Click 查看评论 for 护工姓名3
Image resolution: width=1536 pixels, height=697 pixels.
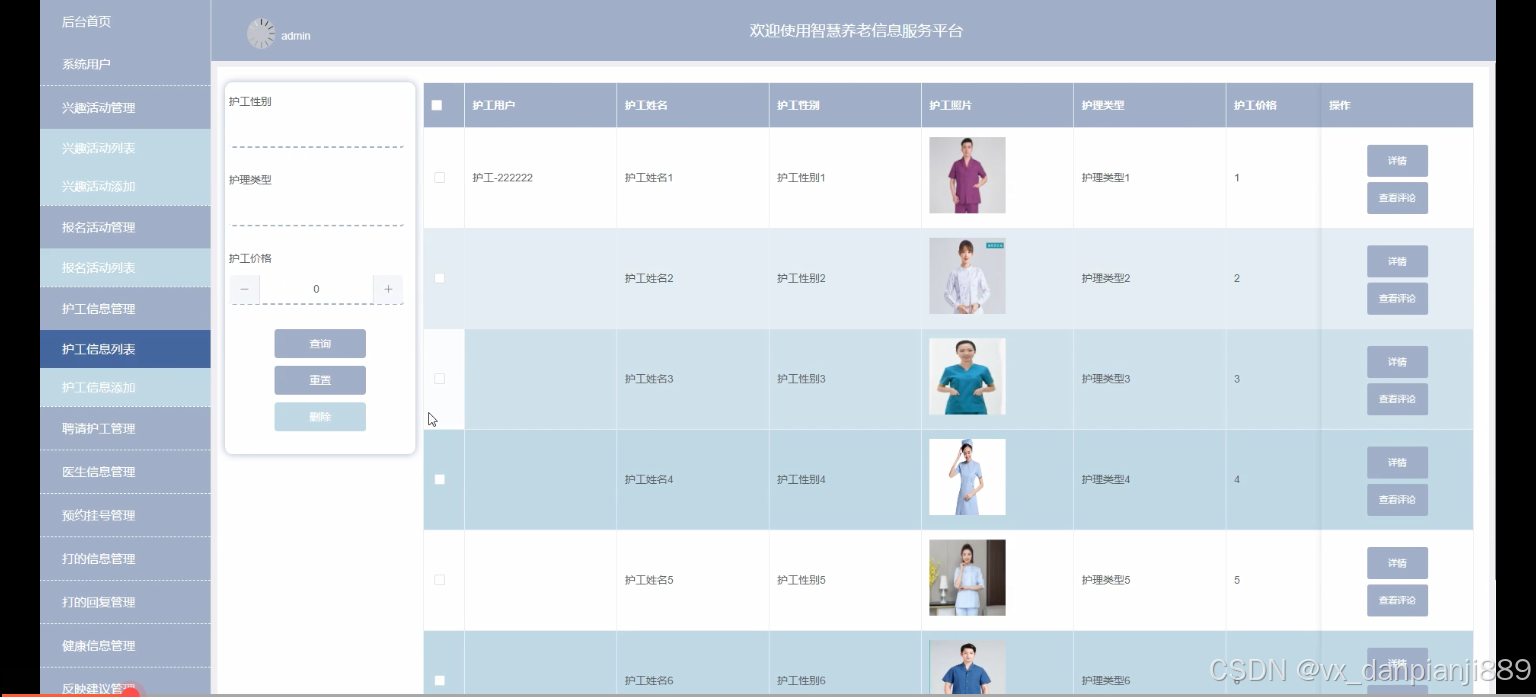[x=1397, y=399]
